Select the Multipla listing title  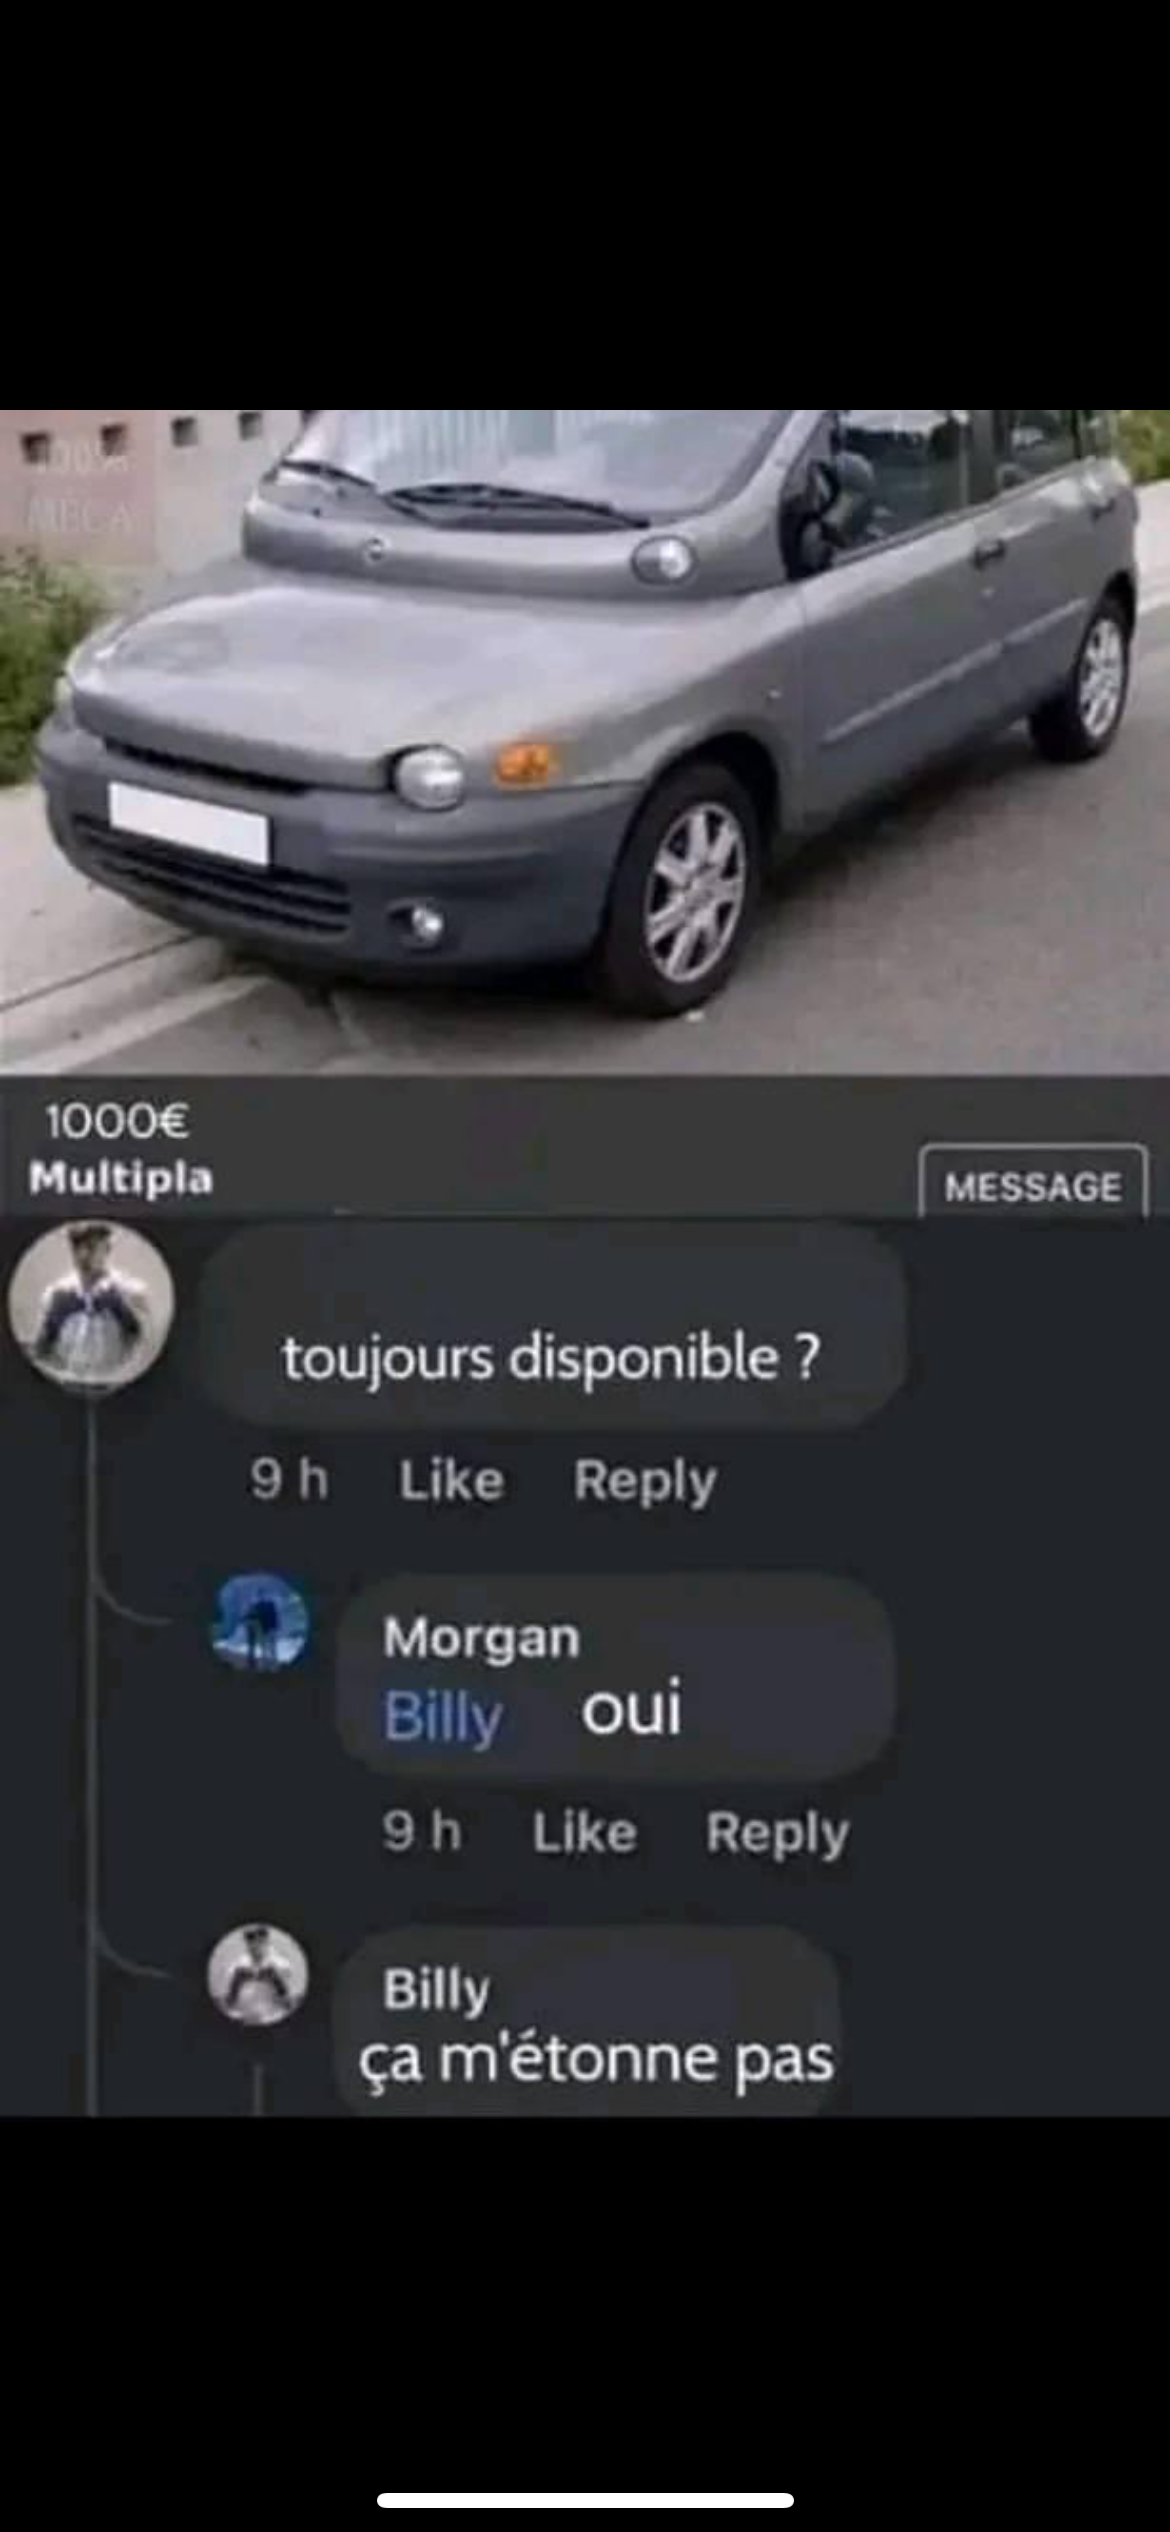(121, 1178)
